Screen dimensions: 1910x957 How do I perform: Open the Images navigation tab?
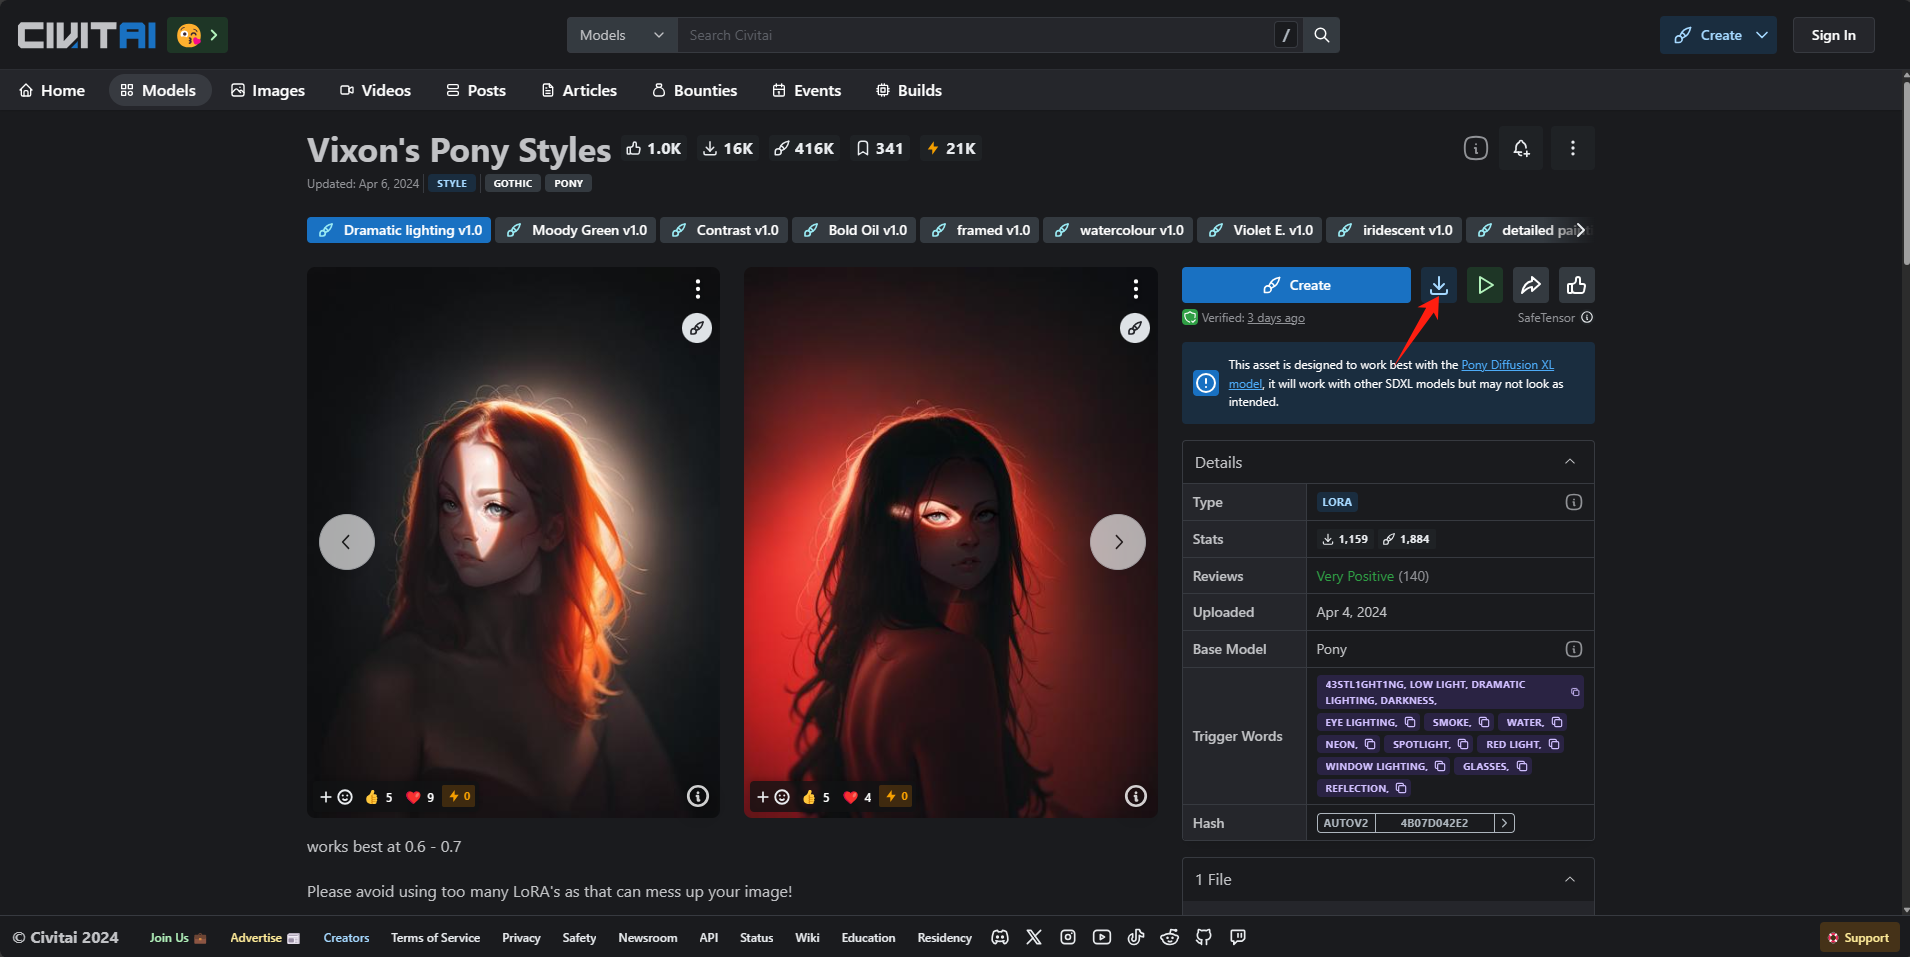268,90
